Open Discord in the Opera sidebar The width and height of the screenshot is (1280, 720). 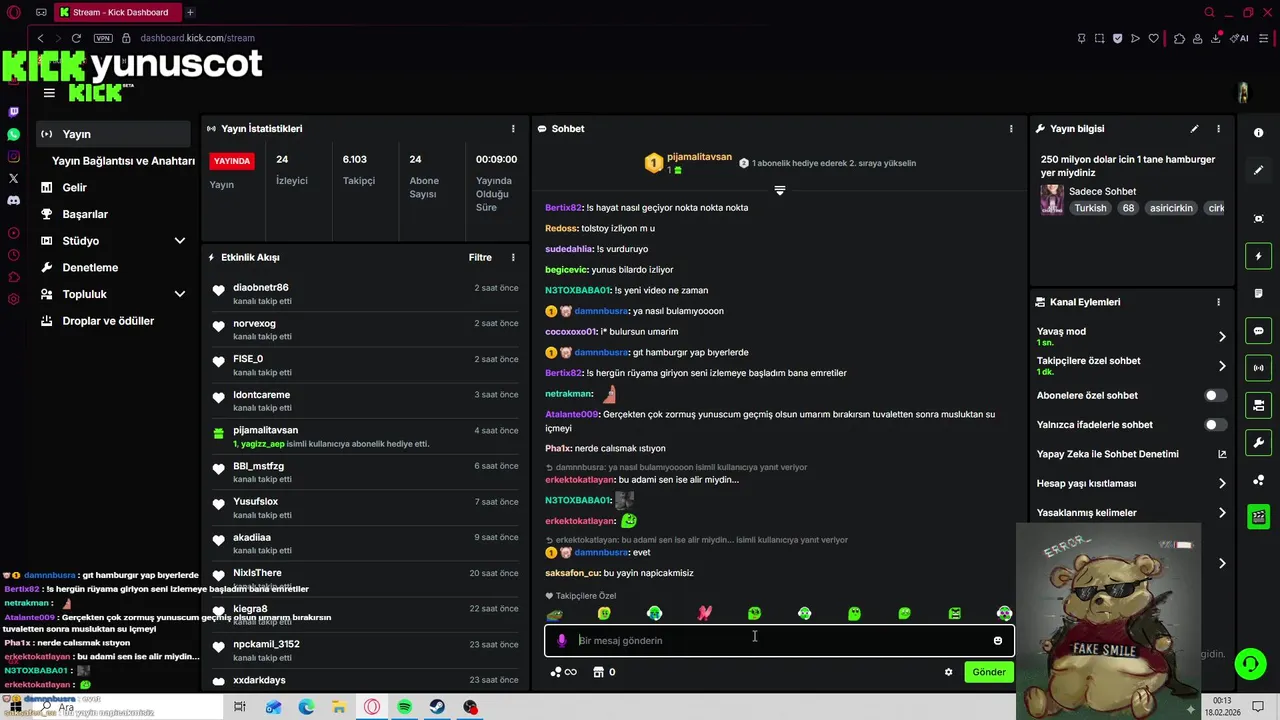(x=14, y=200)
